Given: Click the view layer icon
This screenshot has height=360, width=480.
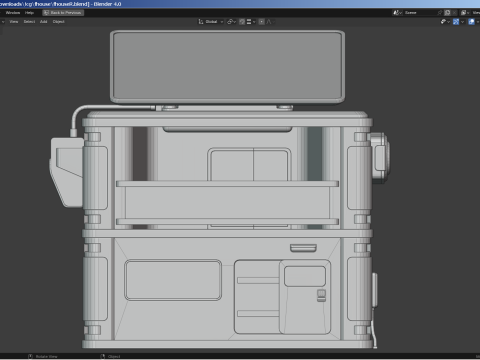Looking at the screenshot, I should [x=465, y=13].
